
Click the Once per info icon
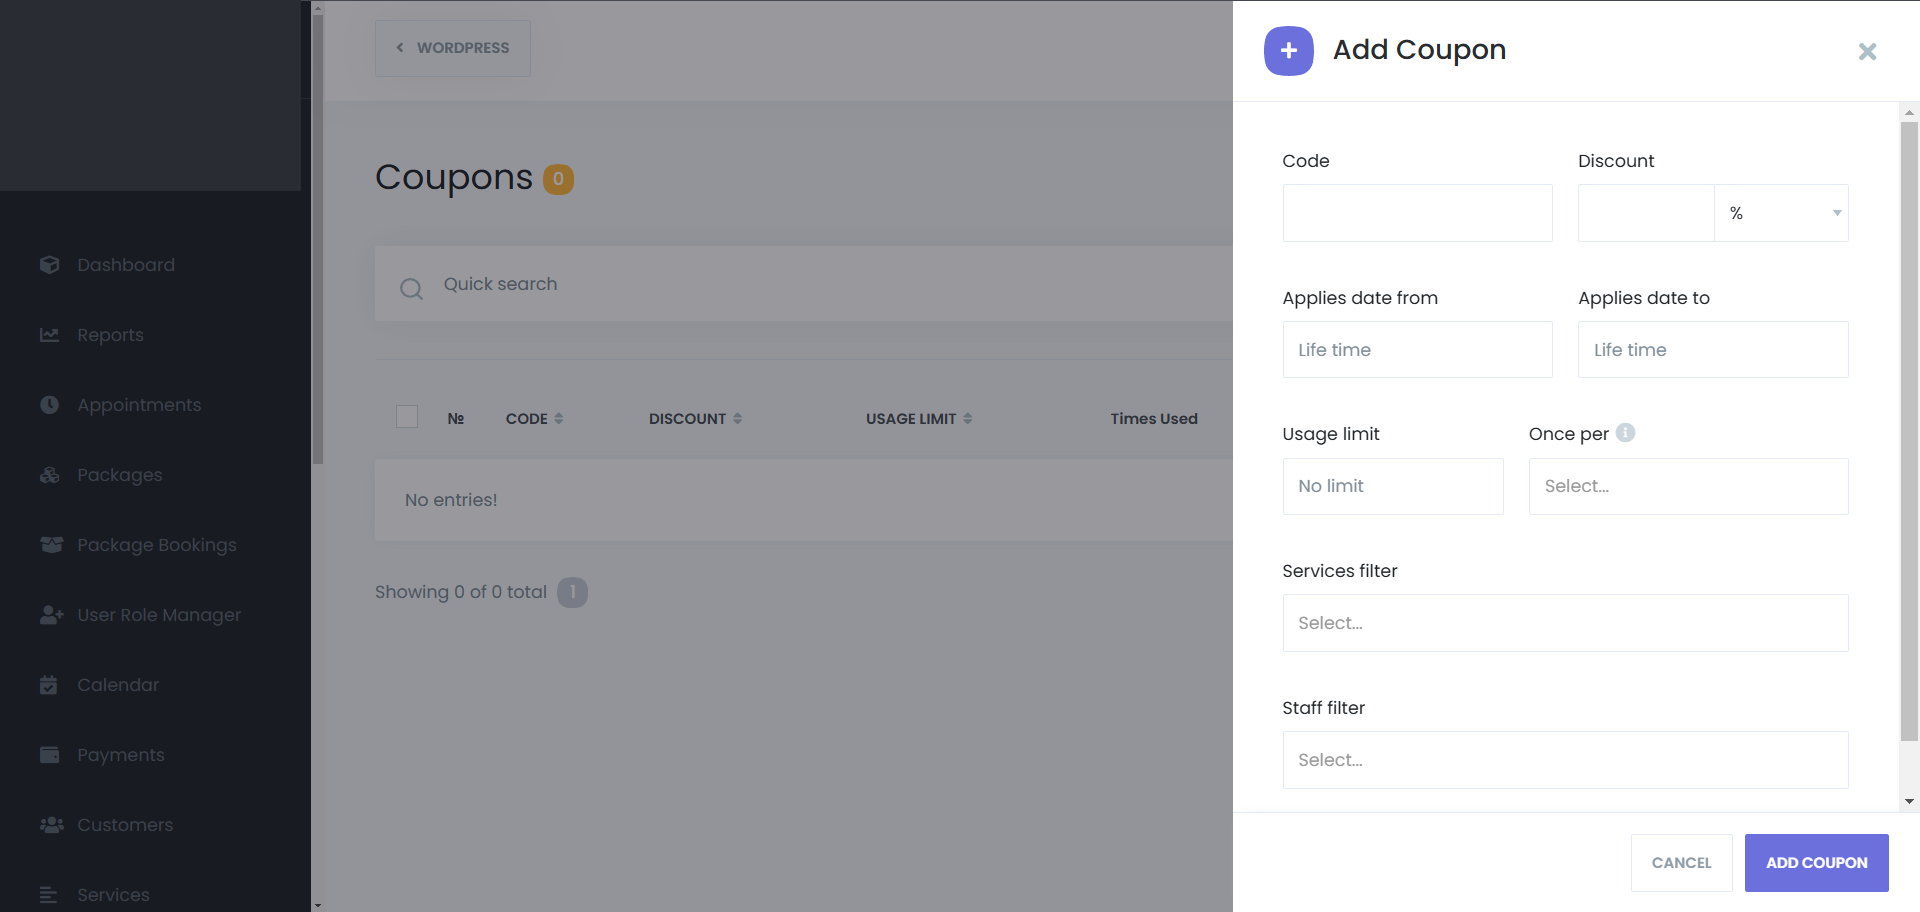(1626, 433)
